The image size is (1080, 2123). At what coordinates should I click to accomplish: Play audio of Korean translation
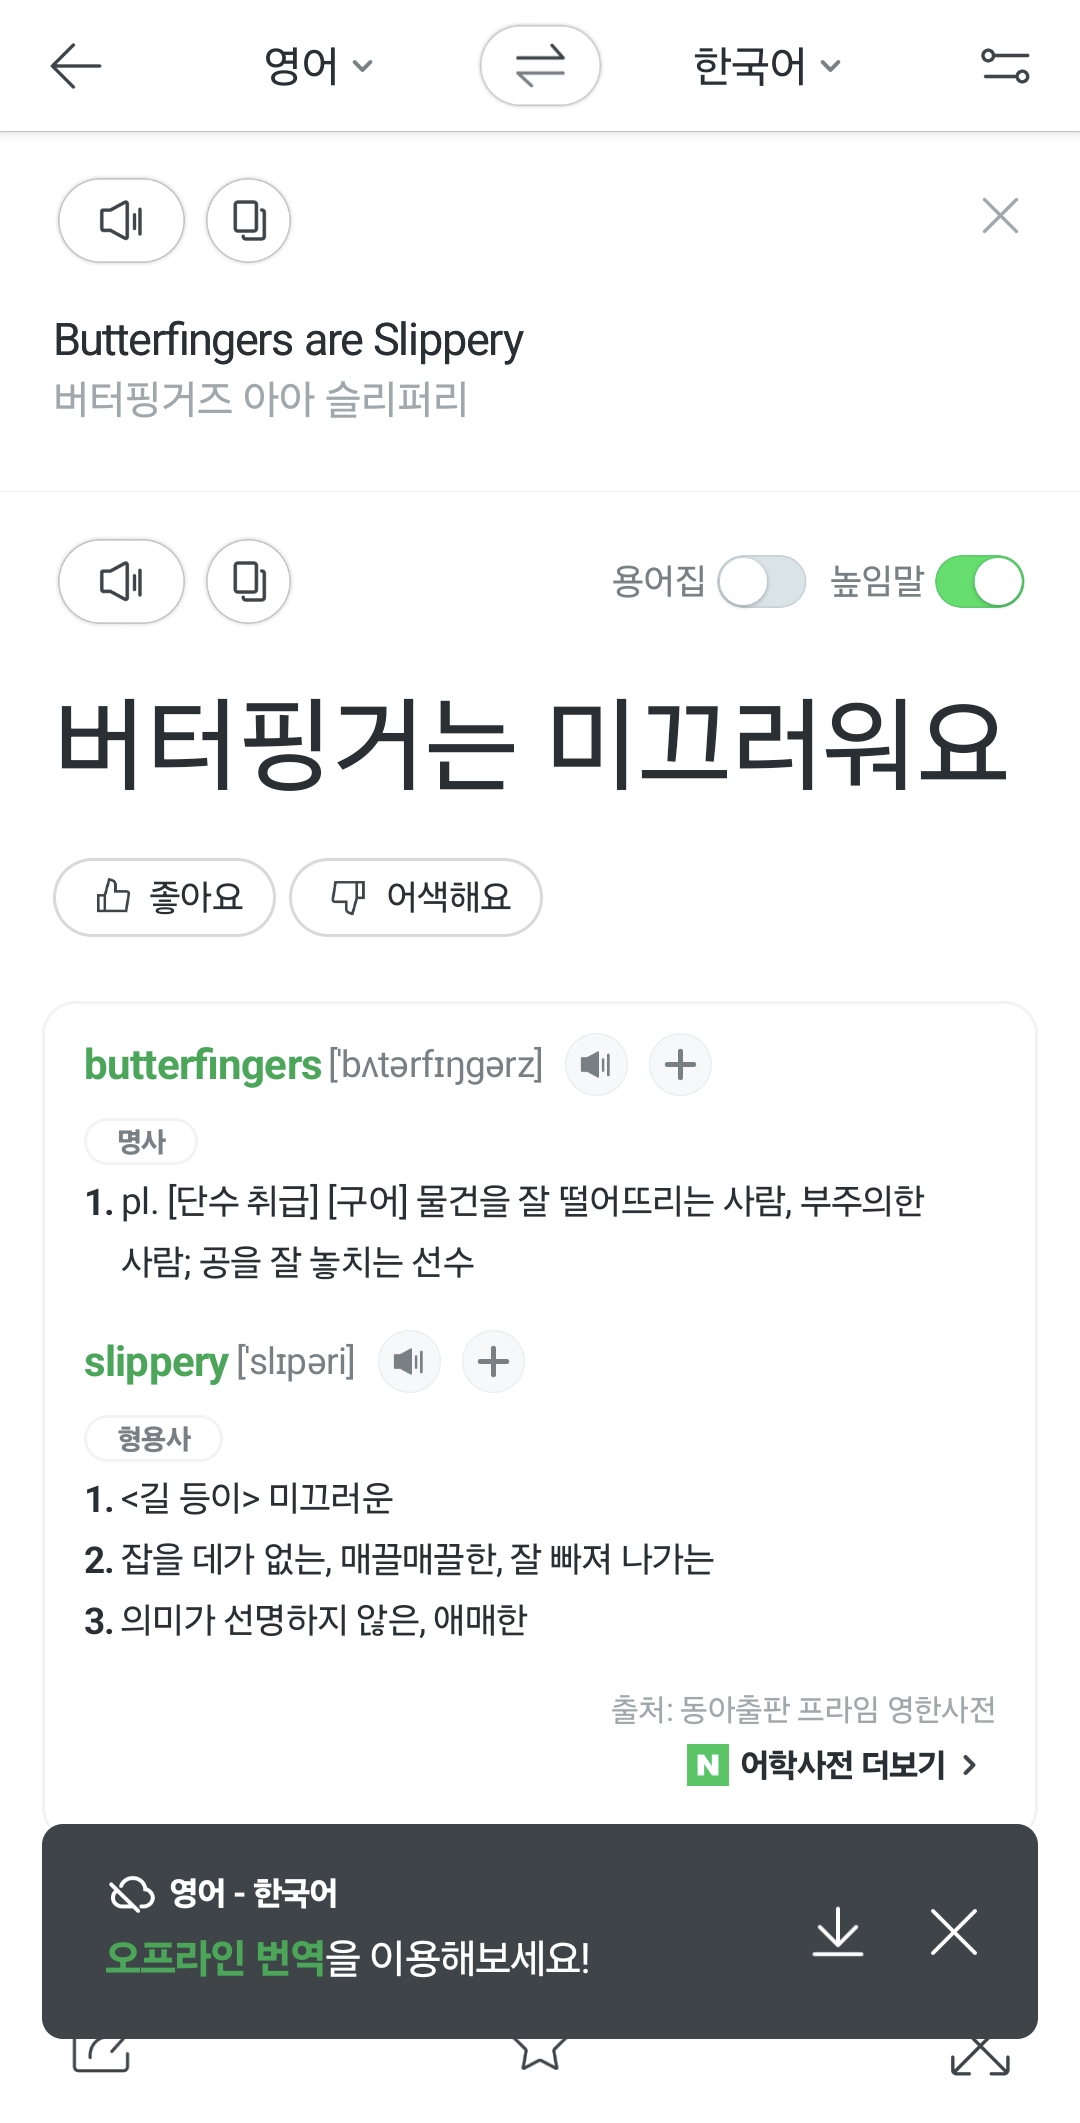[121, 581]
